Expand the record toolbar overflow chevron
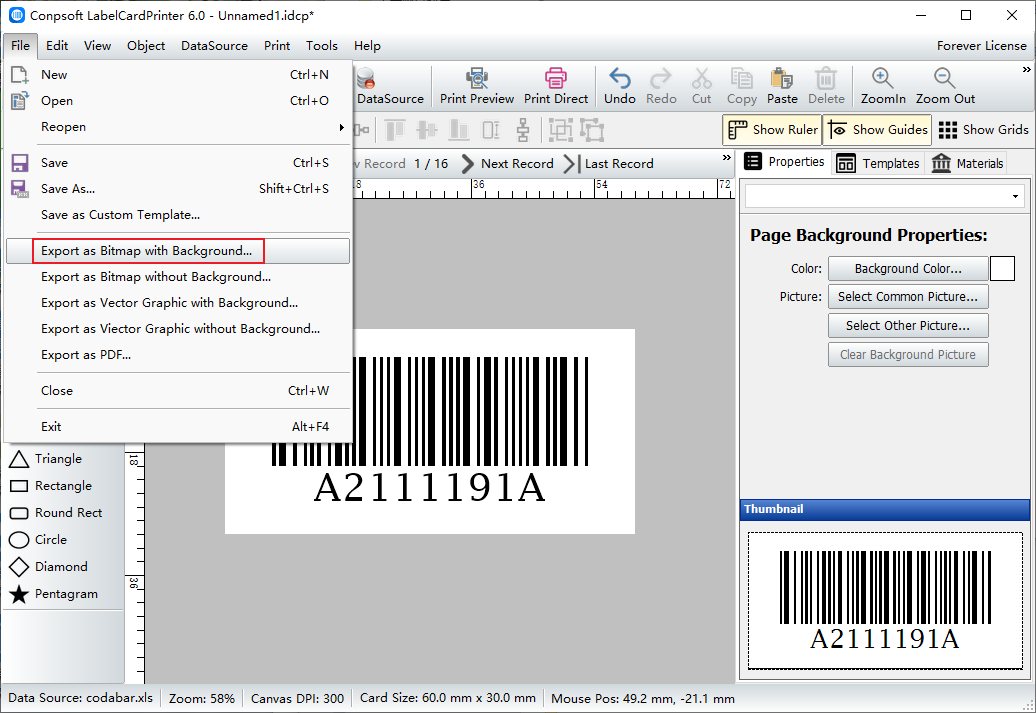Screen dimensions: 1036x713 tap(727, 158)
